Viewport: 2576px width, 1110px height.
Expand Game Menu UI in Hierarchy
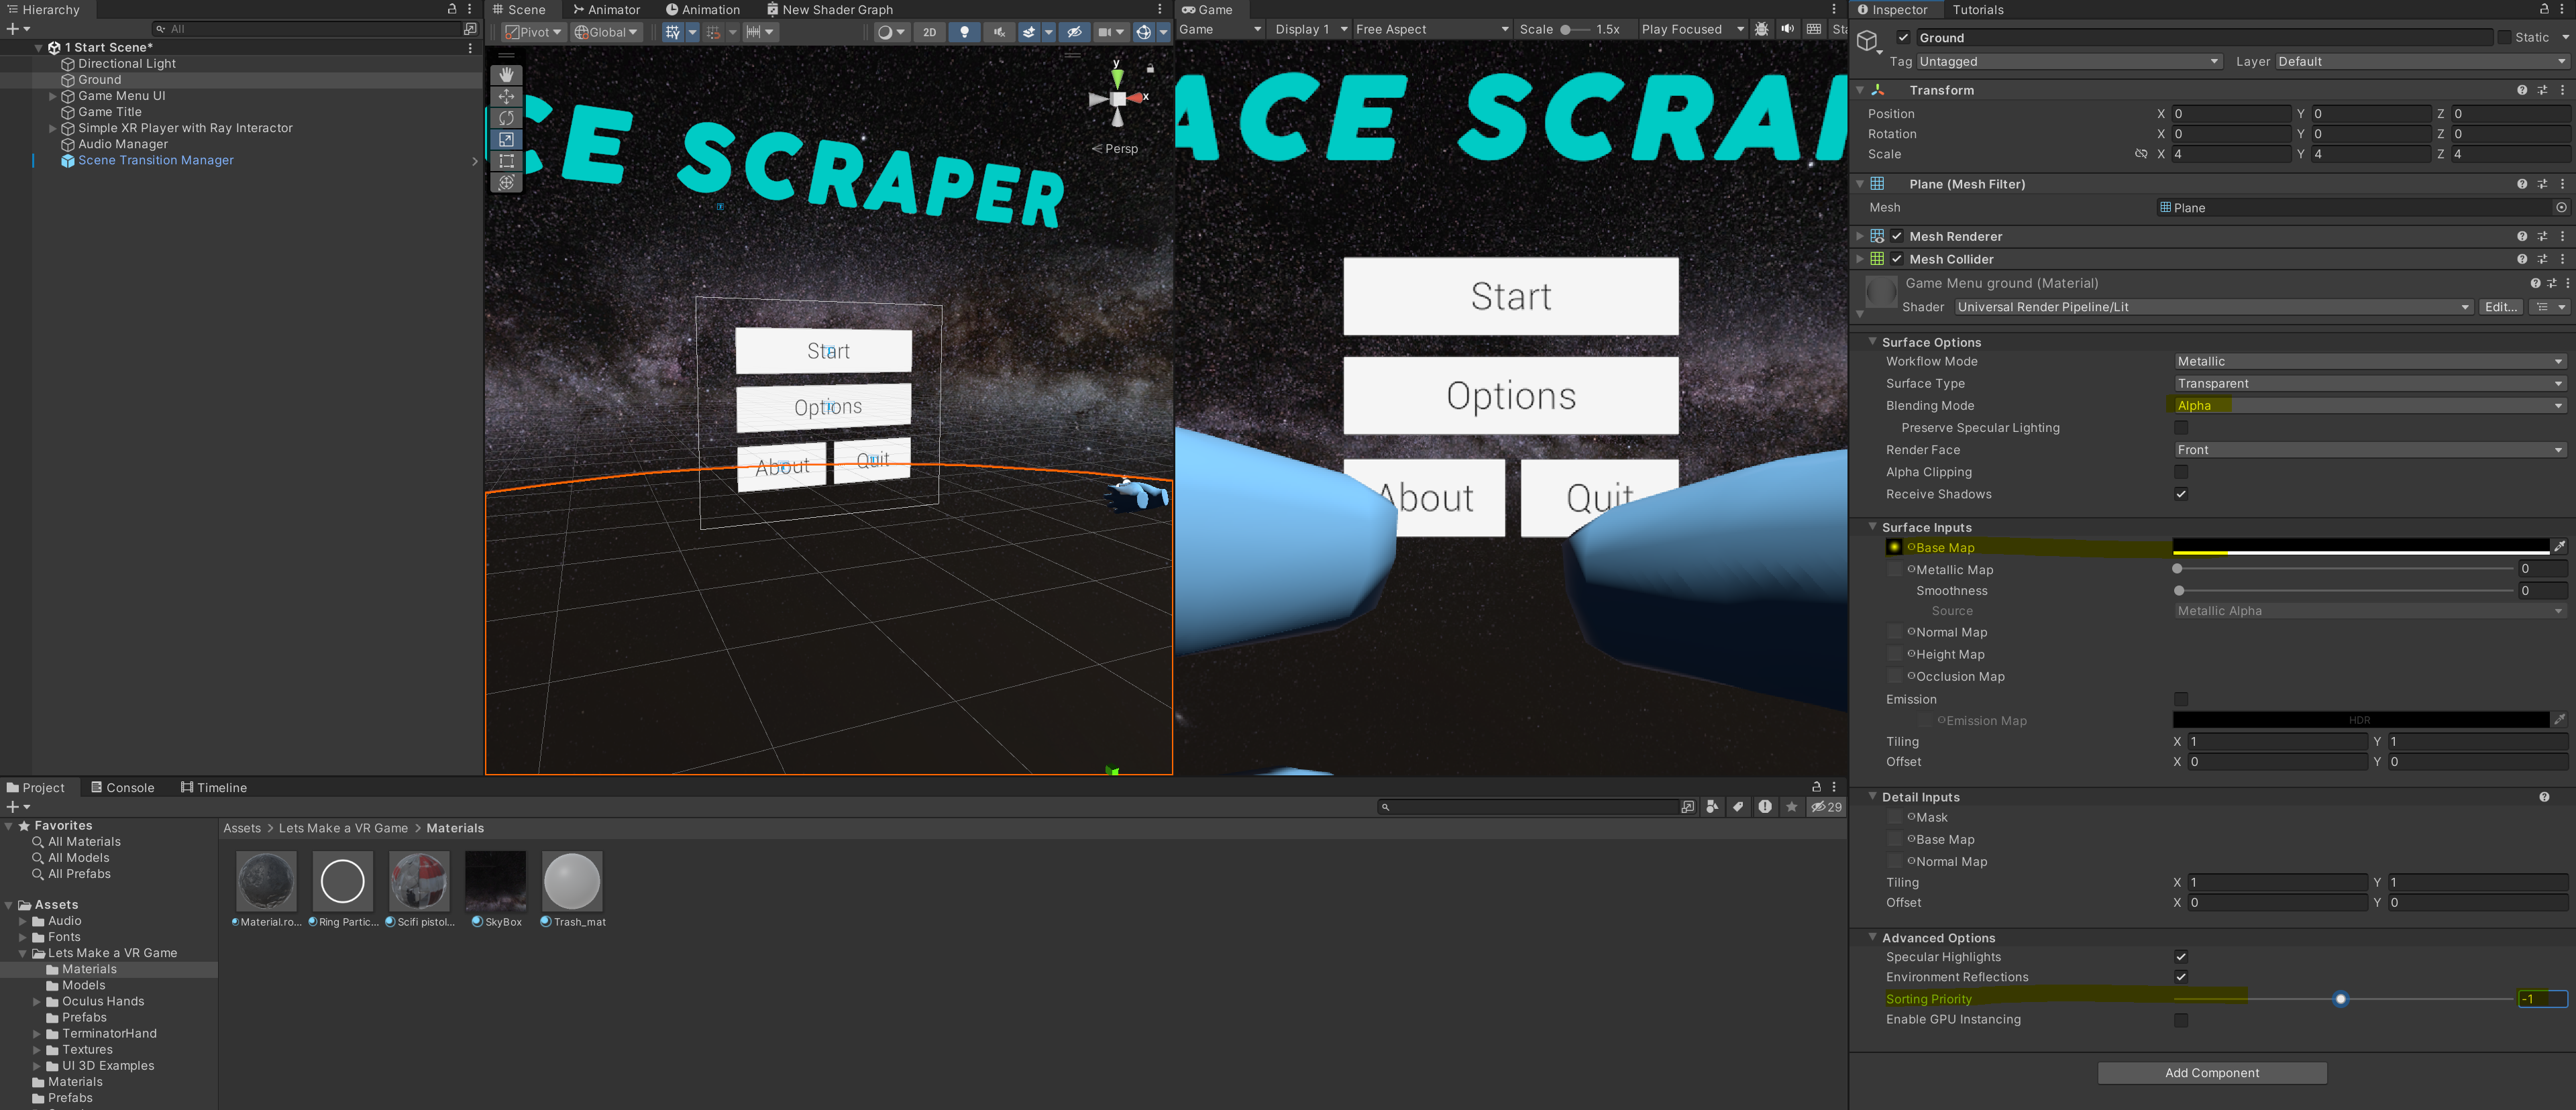pyautogui.click(x=53, y=96)
